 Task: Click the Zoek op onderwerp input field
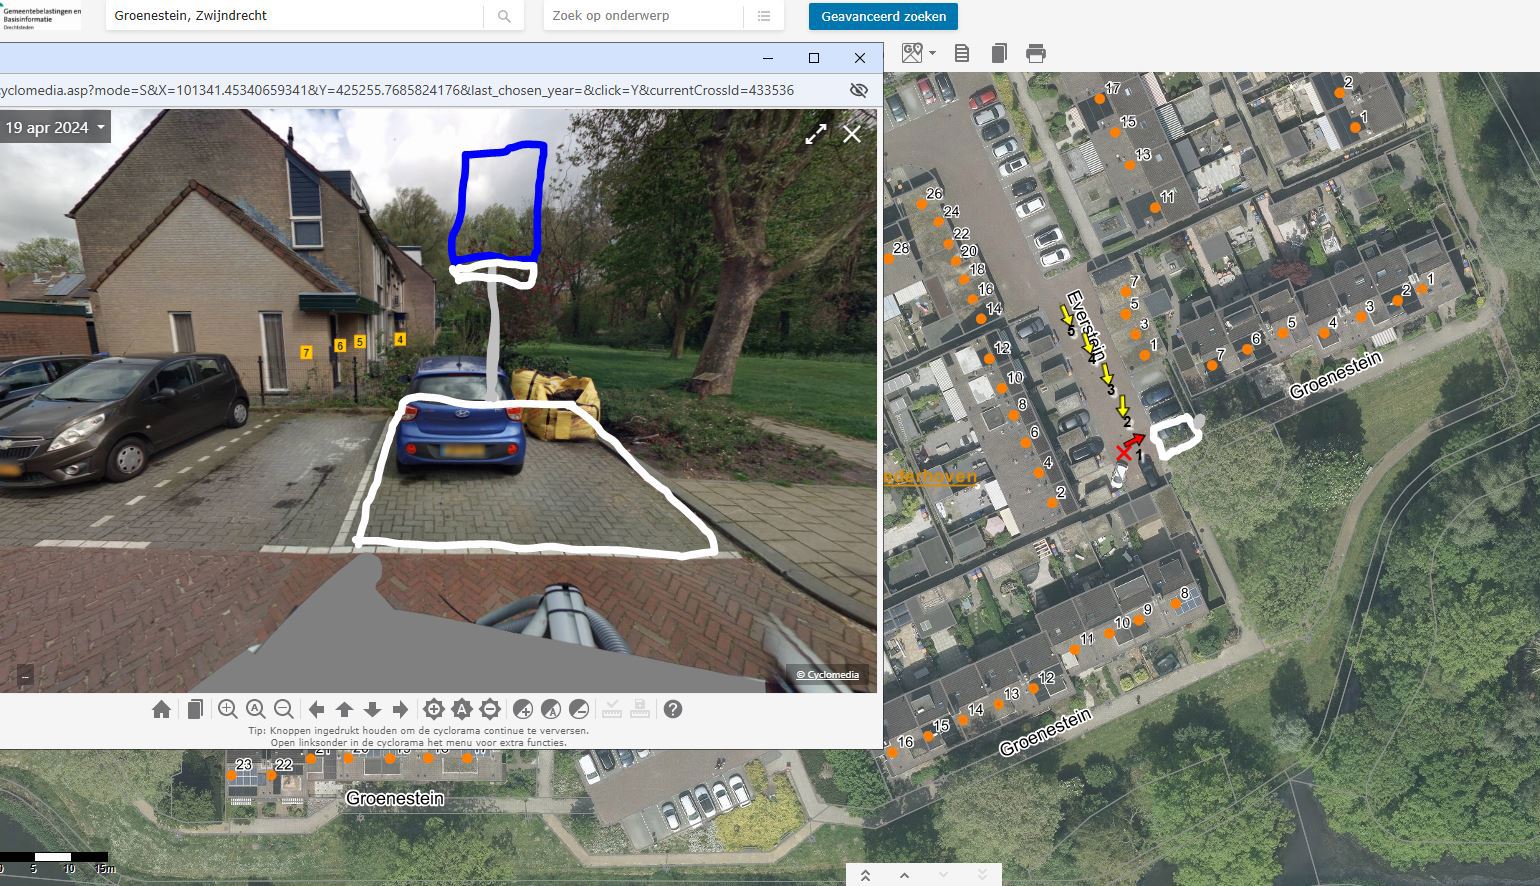pyautogui.click(x=644, y=16)
